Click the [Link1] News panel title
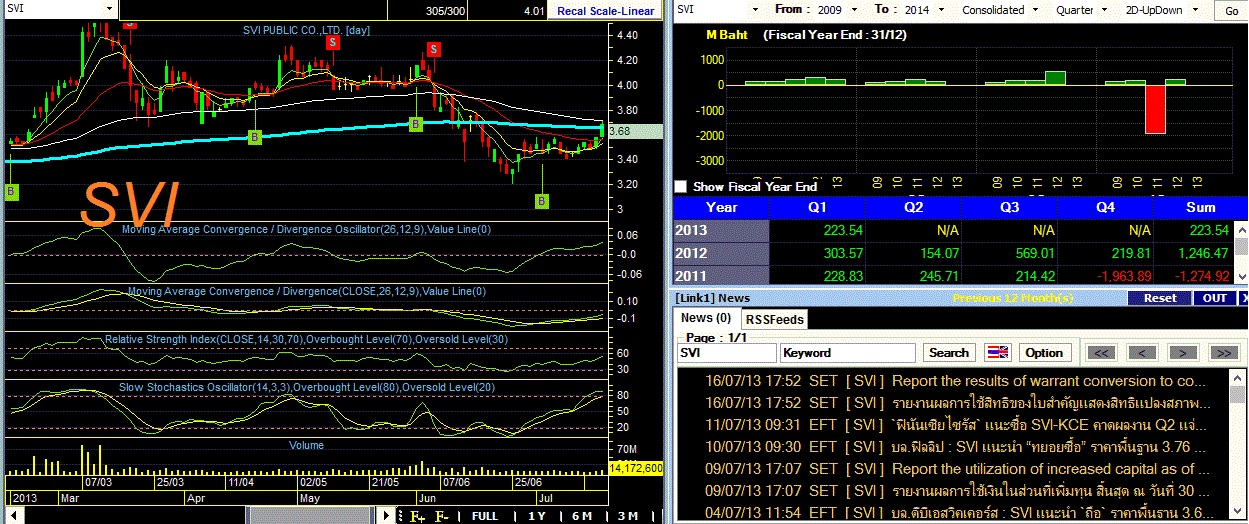The height and width of the screenshot is (524, 1249). [712, 298]
